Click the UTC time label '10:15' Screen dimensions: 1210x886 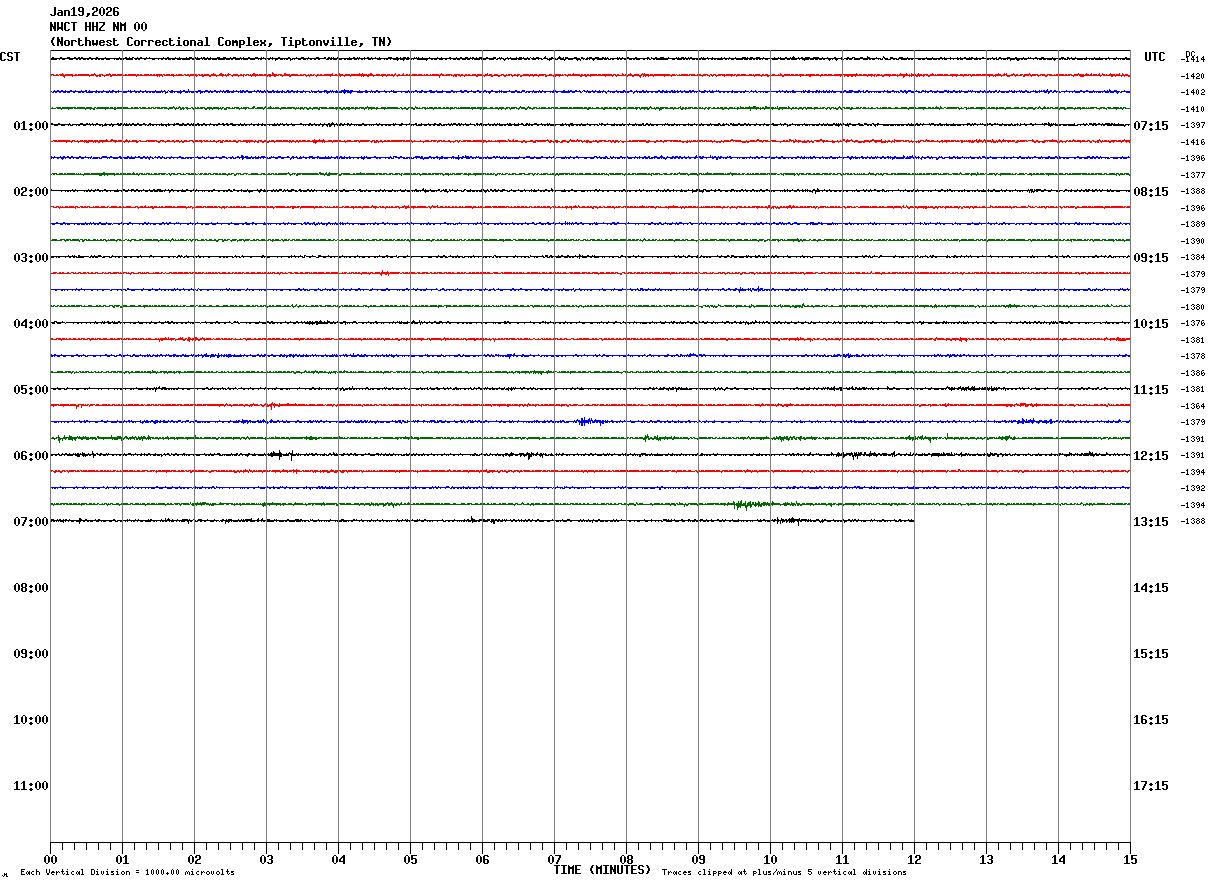(1151, 324)
